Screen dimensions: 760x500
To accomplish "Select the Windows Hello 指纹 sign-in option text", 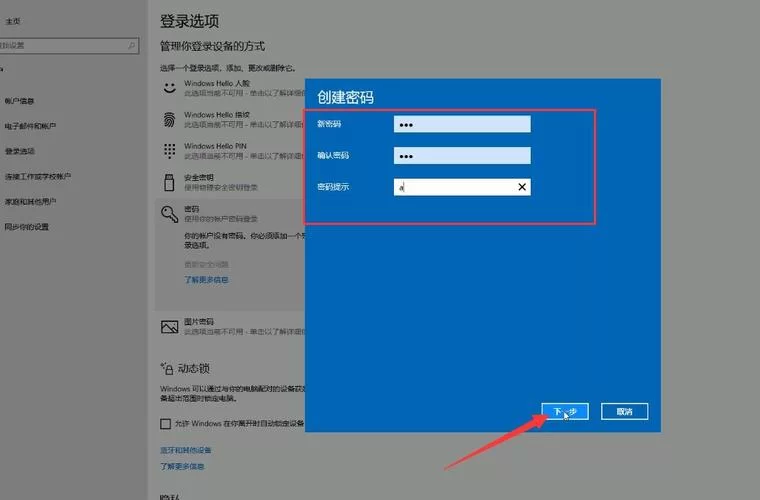I will pyautogui.click(x=217, y=115).
